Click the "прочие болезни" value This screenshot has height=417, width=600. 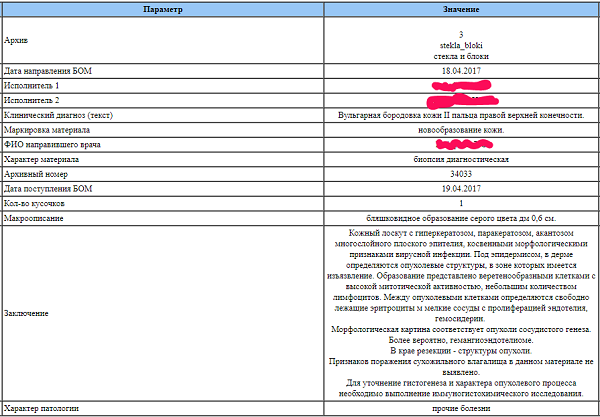pos(461,409)
